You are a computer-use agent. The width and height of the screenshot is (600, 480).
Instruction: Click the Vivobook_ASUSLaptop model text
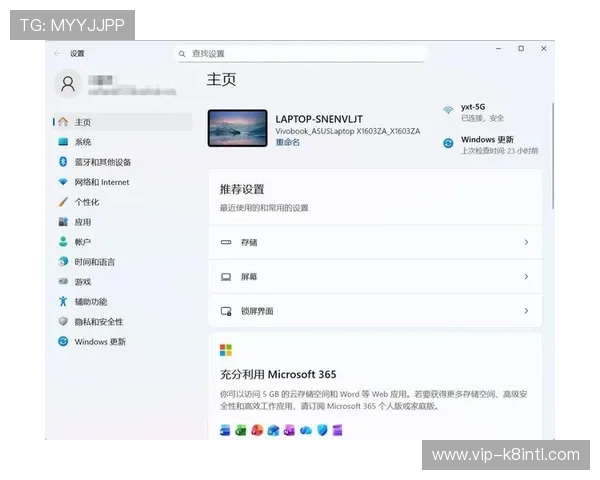click(x=347, y=131)
